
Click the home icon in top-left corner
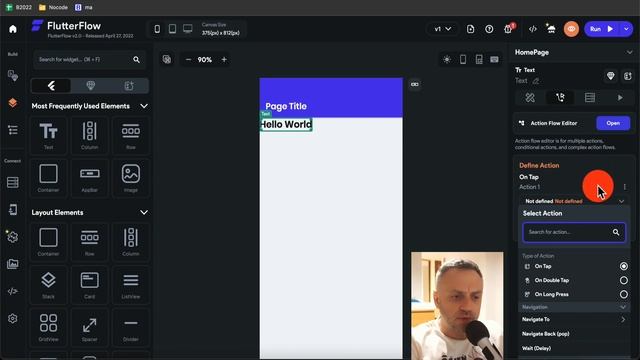click(x=13, y=29)
